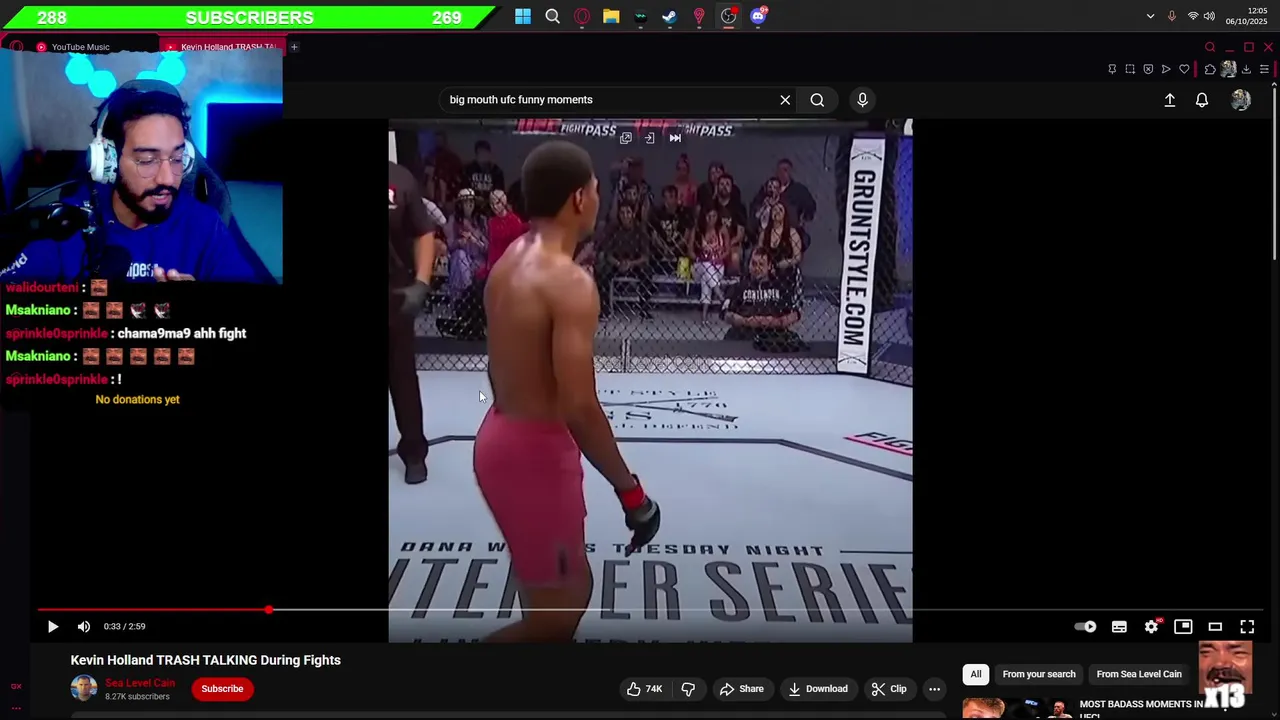
Task: Run YouTube search magnifier button
Action: (x=817, y=99)
